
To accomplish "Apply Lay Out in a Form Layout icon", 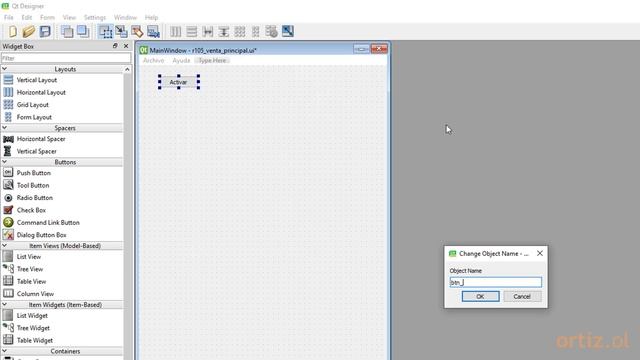I will tap(256, 31).
